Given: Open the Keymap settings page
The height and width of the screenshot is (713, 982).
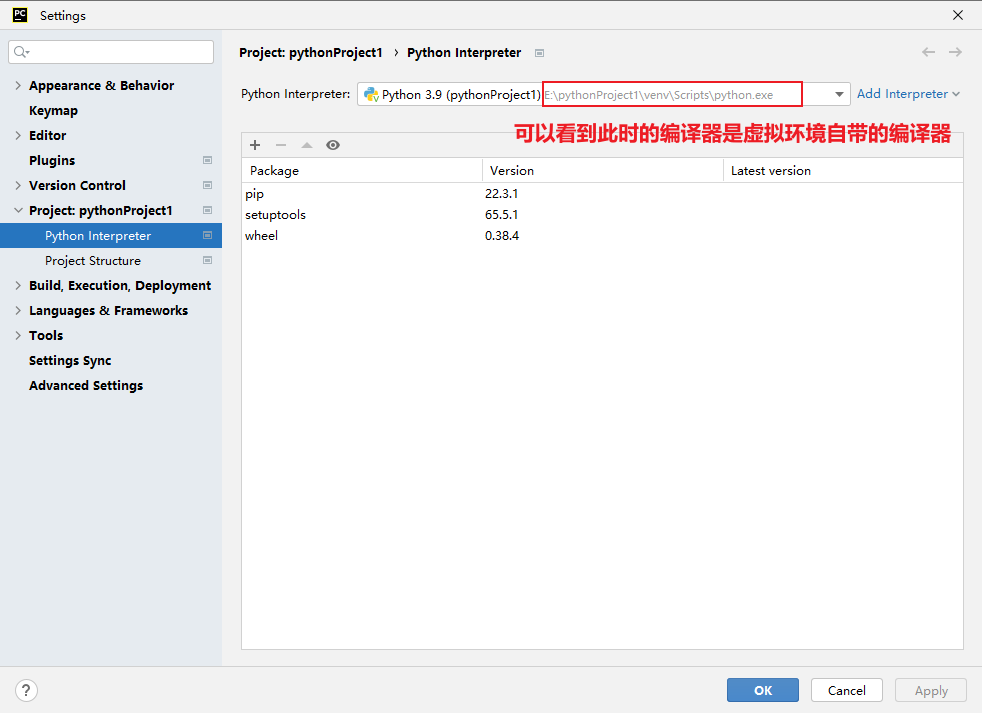Looking at the screenshot, I should [53, 110].
